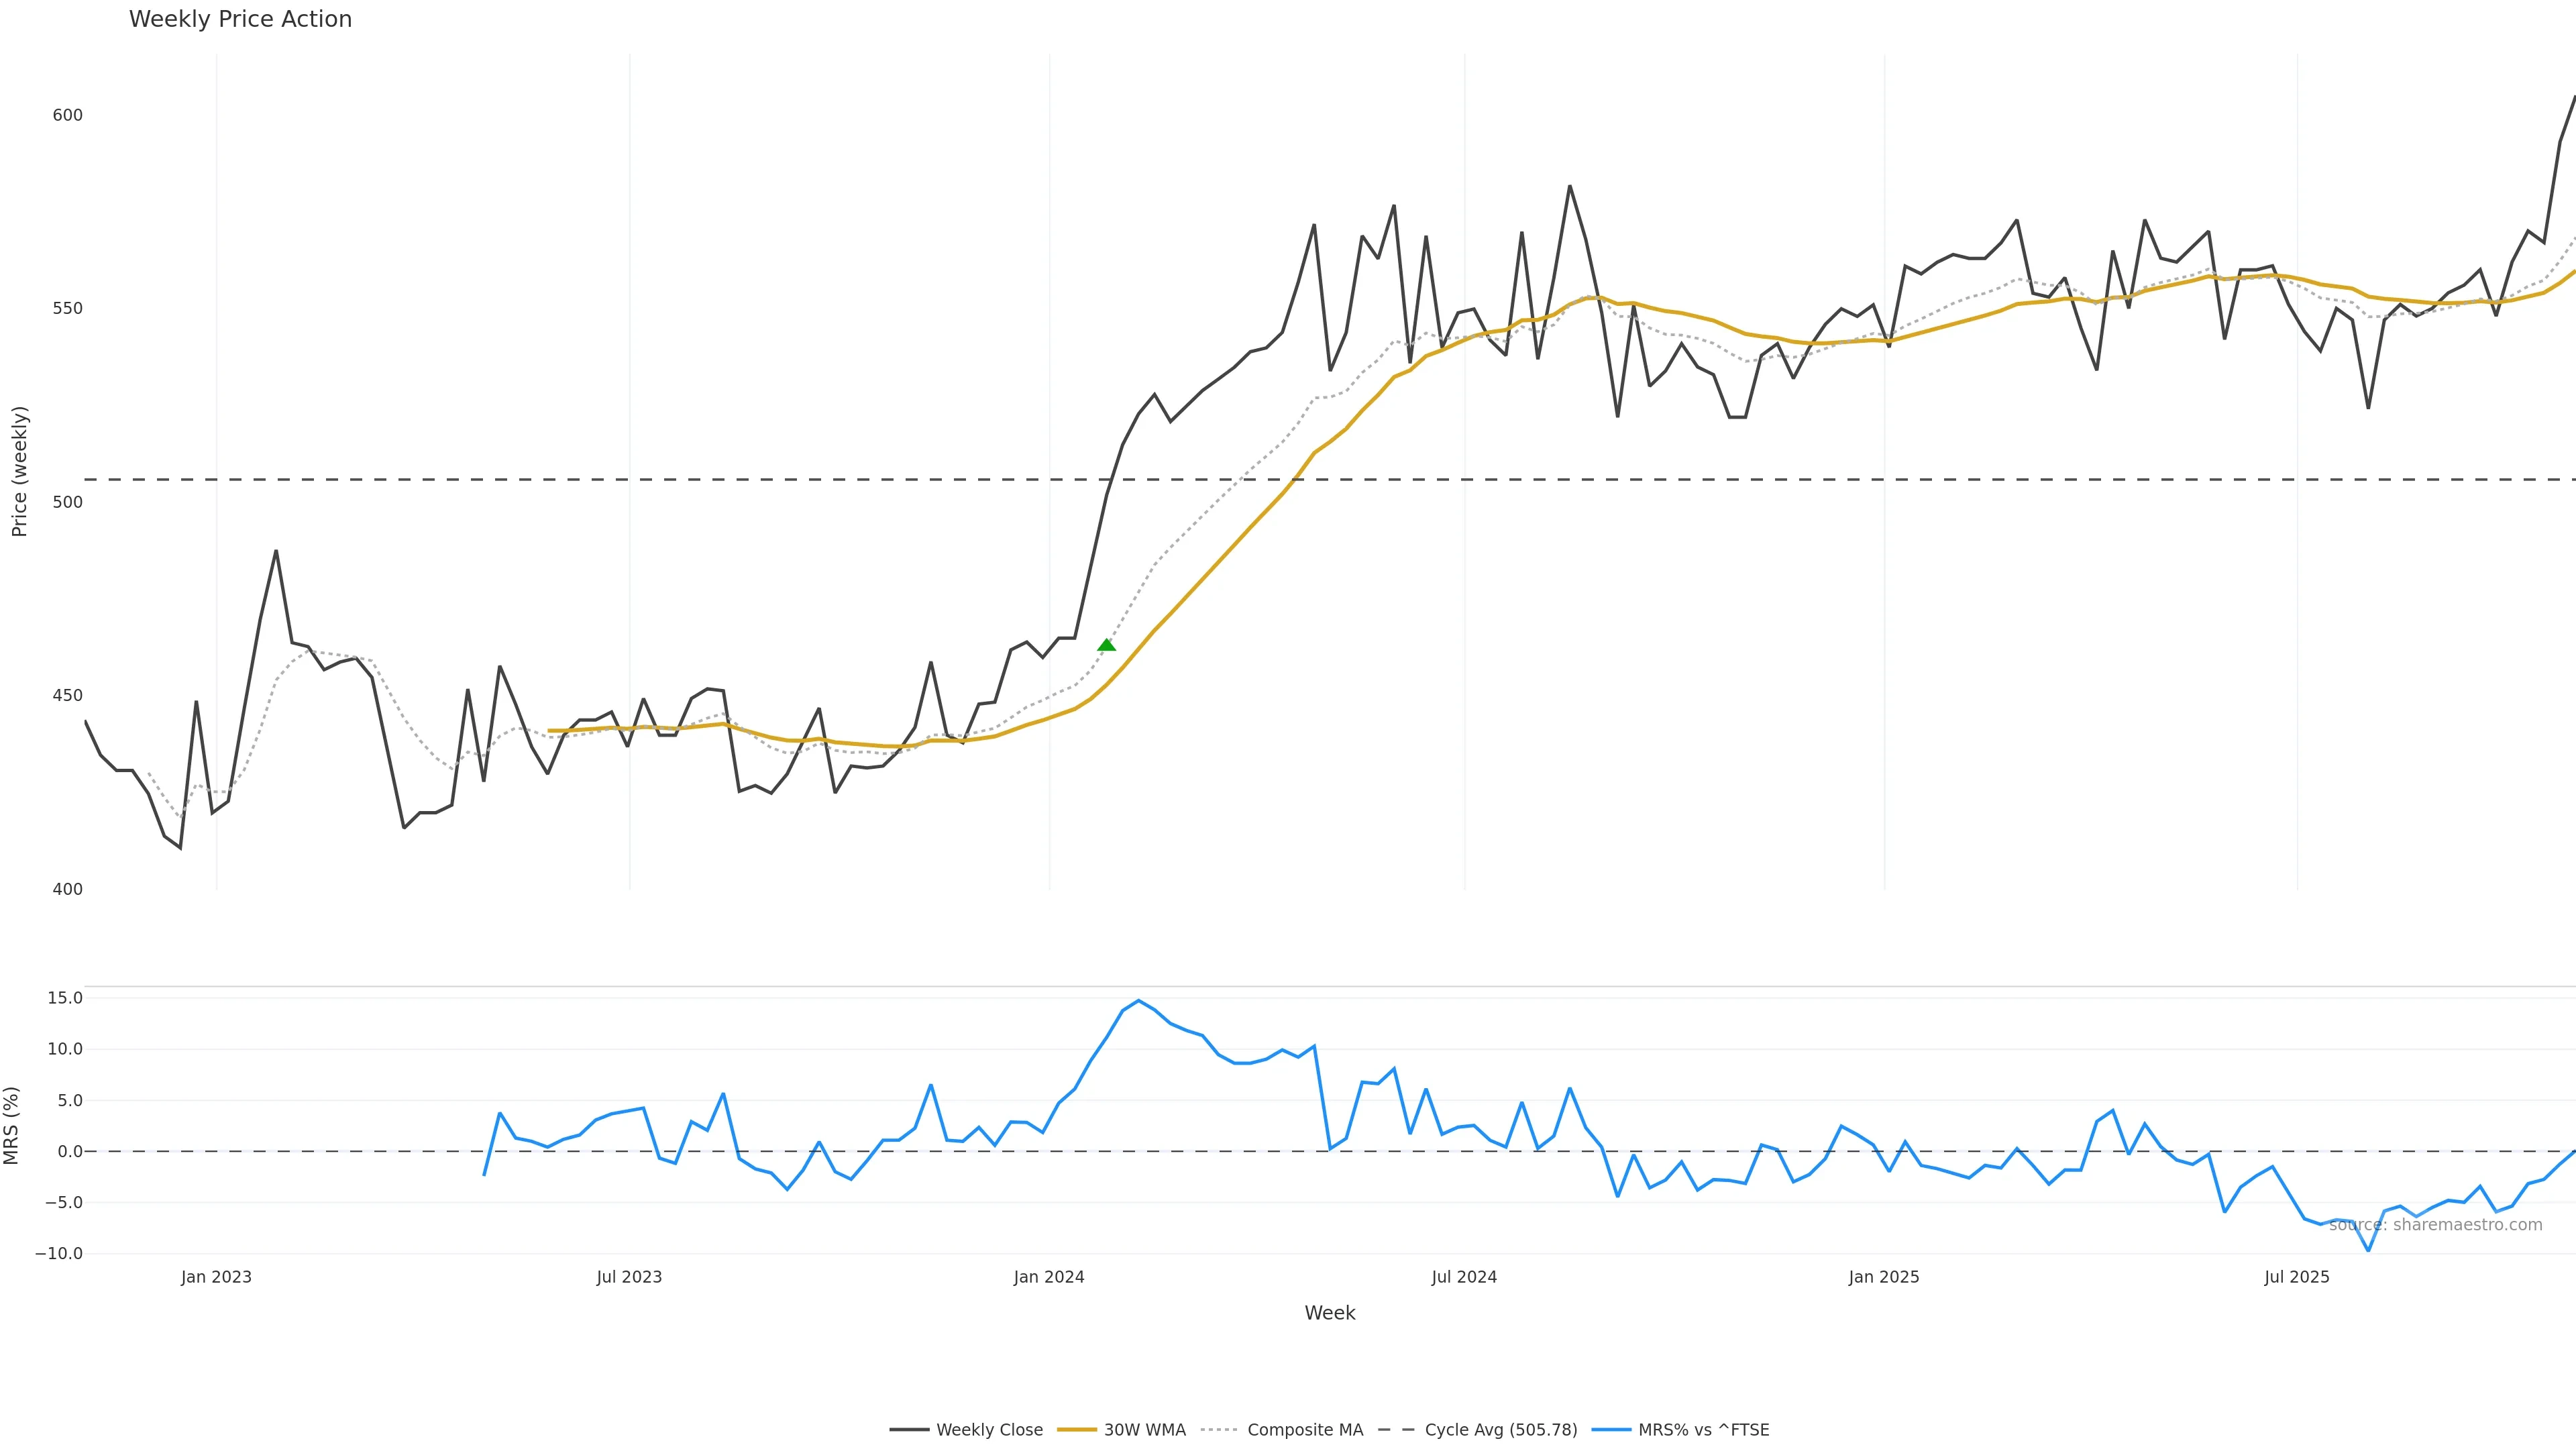Click the Jan 2024 x-axis tick label
The image size is (2576, 1449).
tap(1048, 1277)
